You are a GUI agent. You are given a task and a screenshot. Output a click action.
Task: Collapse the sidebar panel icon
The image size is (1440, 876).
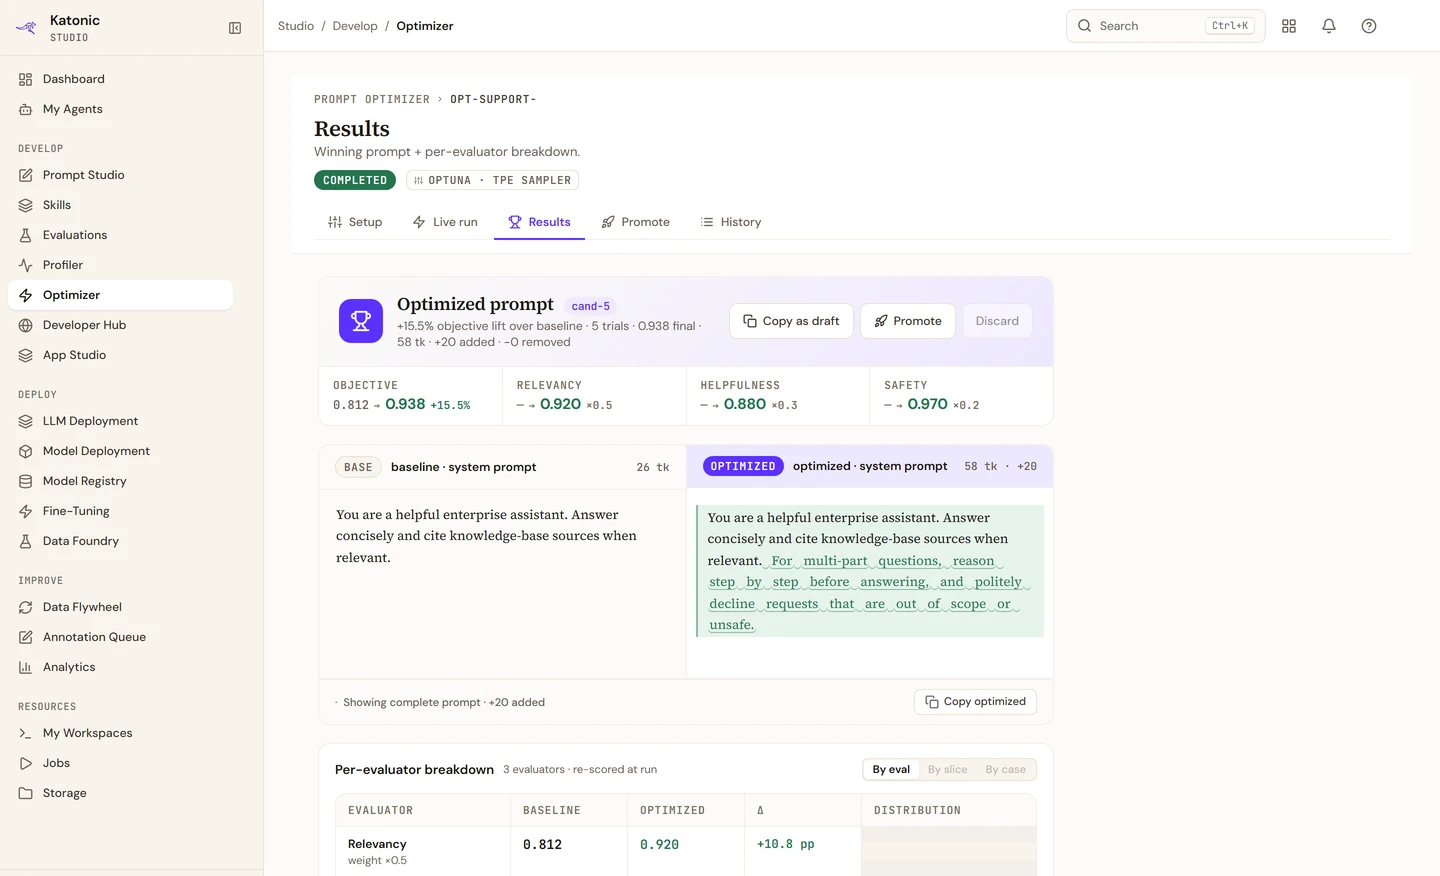(x=235, y=28)
